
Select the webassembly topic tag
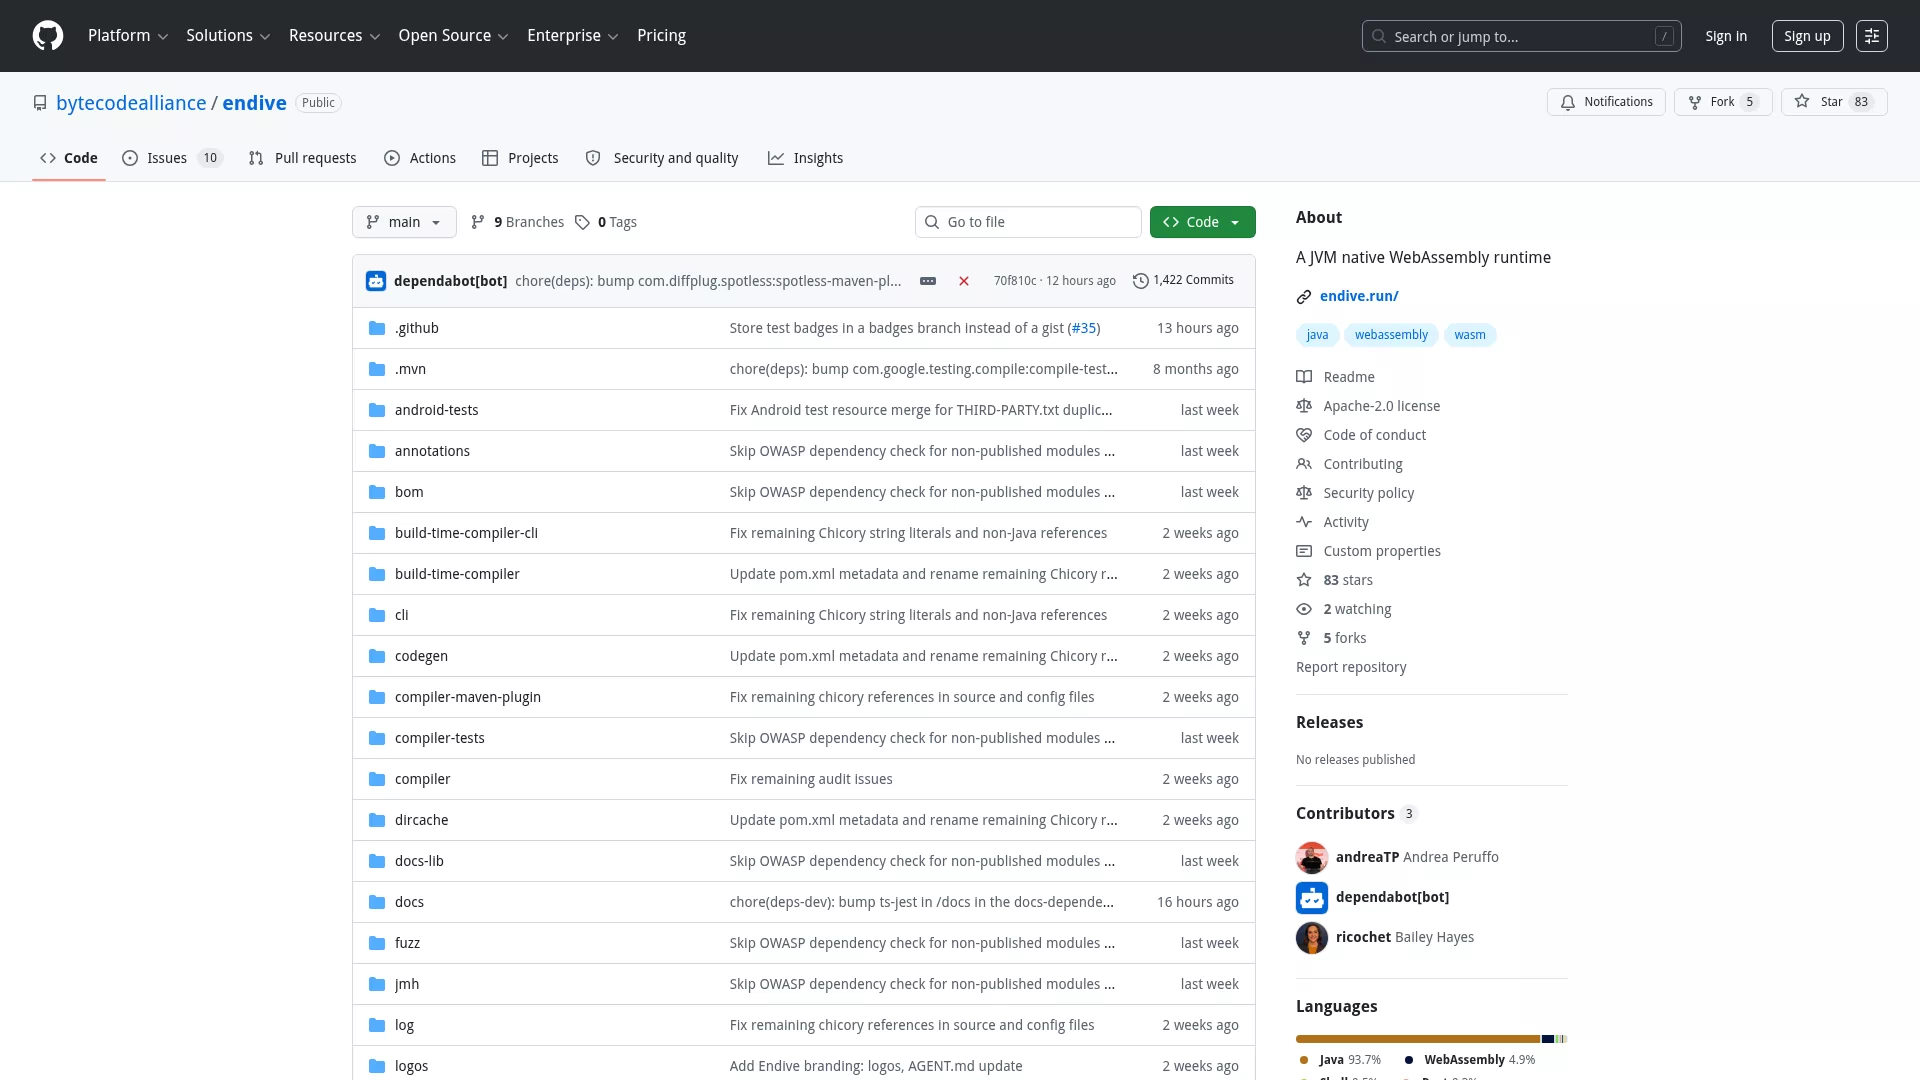point(1391,335)
